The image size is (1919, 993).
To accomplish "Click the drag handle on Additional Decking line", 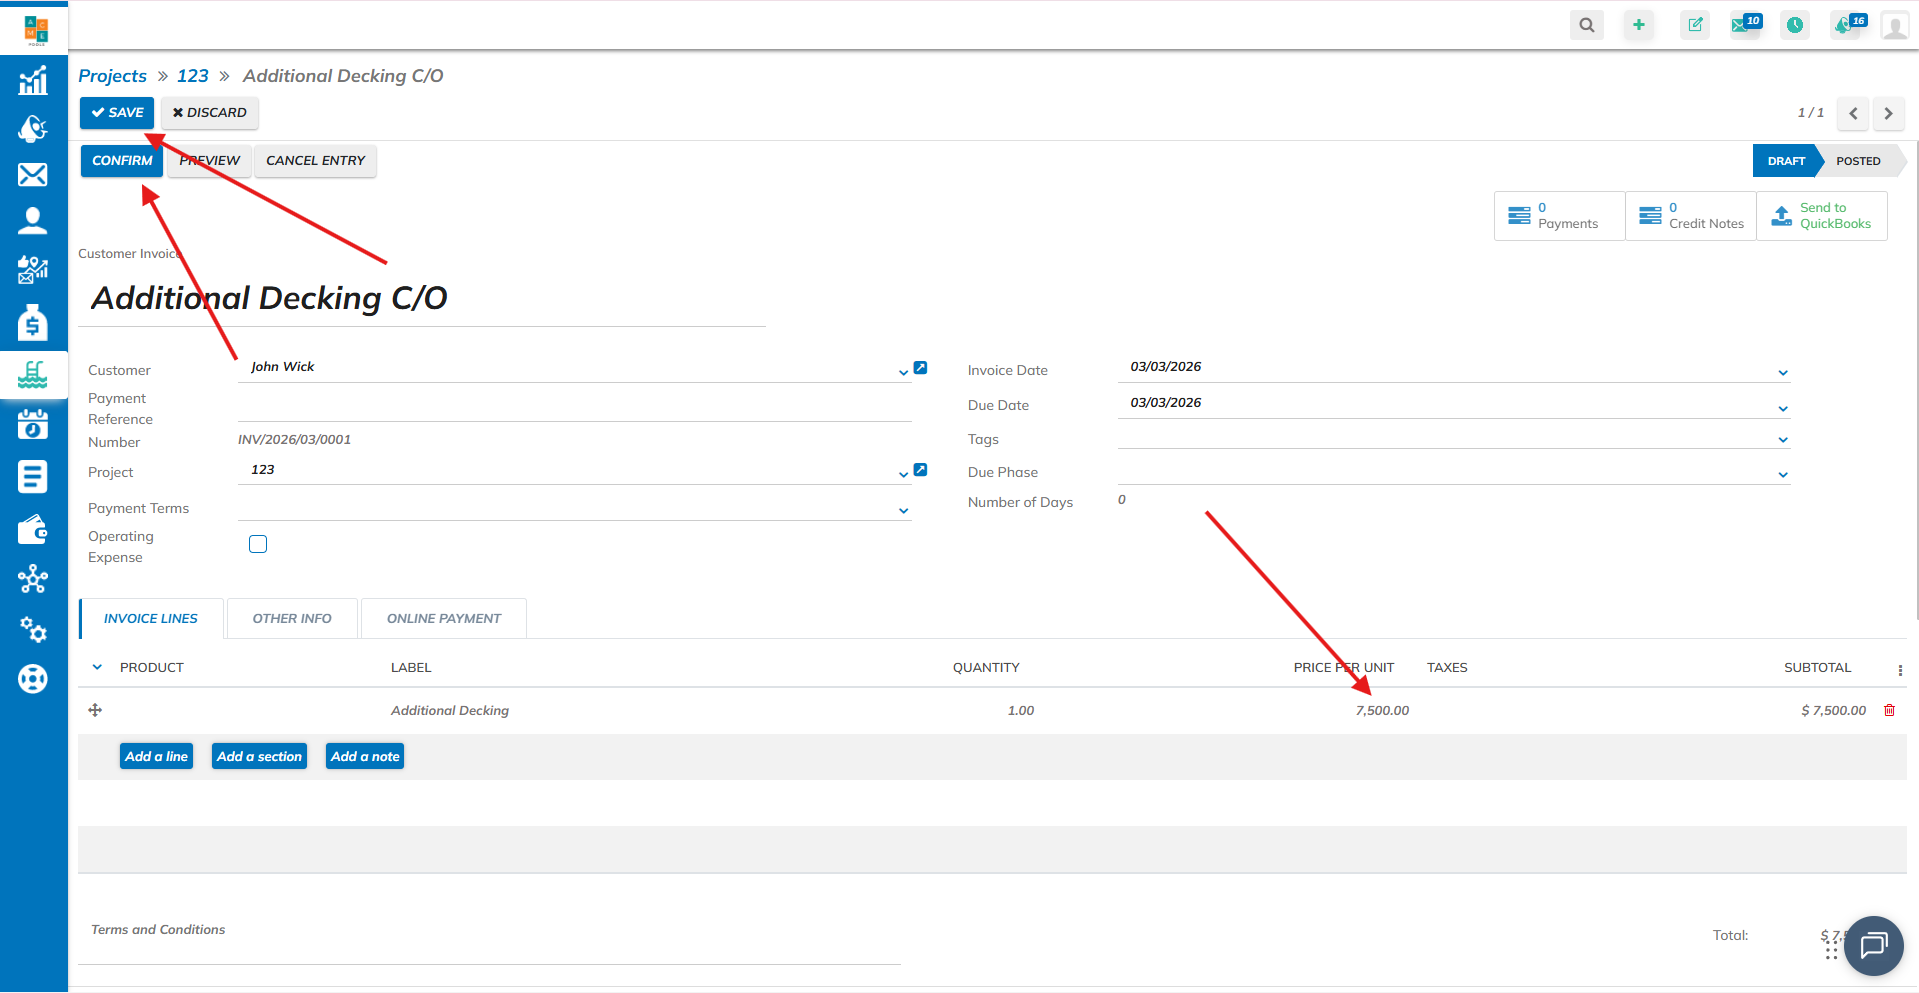I will click(95, 710).
